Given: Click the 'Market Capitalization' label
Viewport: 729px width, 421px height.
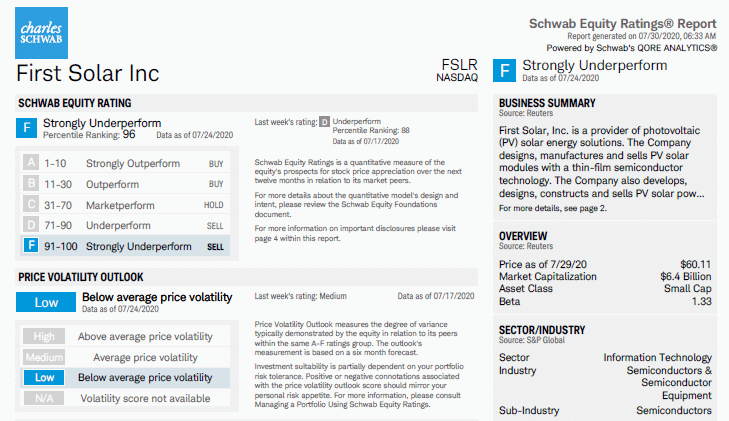Looking at the screenshot, I should pyautogui.click(x=548, y=276).
